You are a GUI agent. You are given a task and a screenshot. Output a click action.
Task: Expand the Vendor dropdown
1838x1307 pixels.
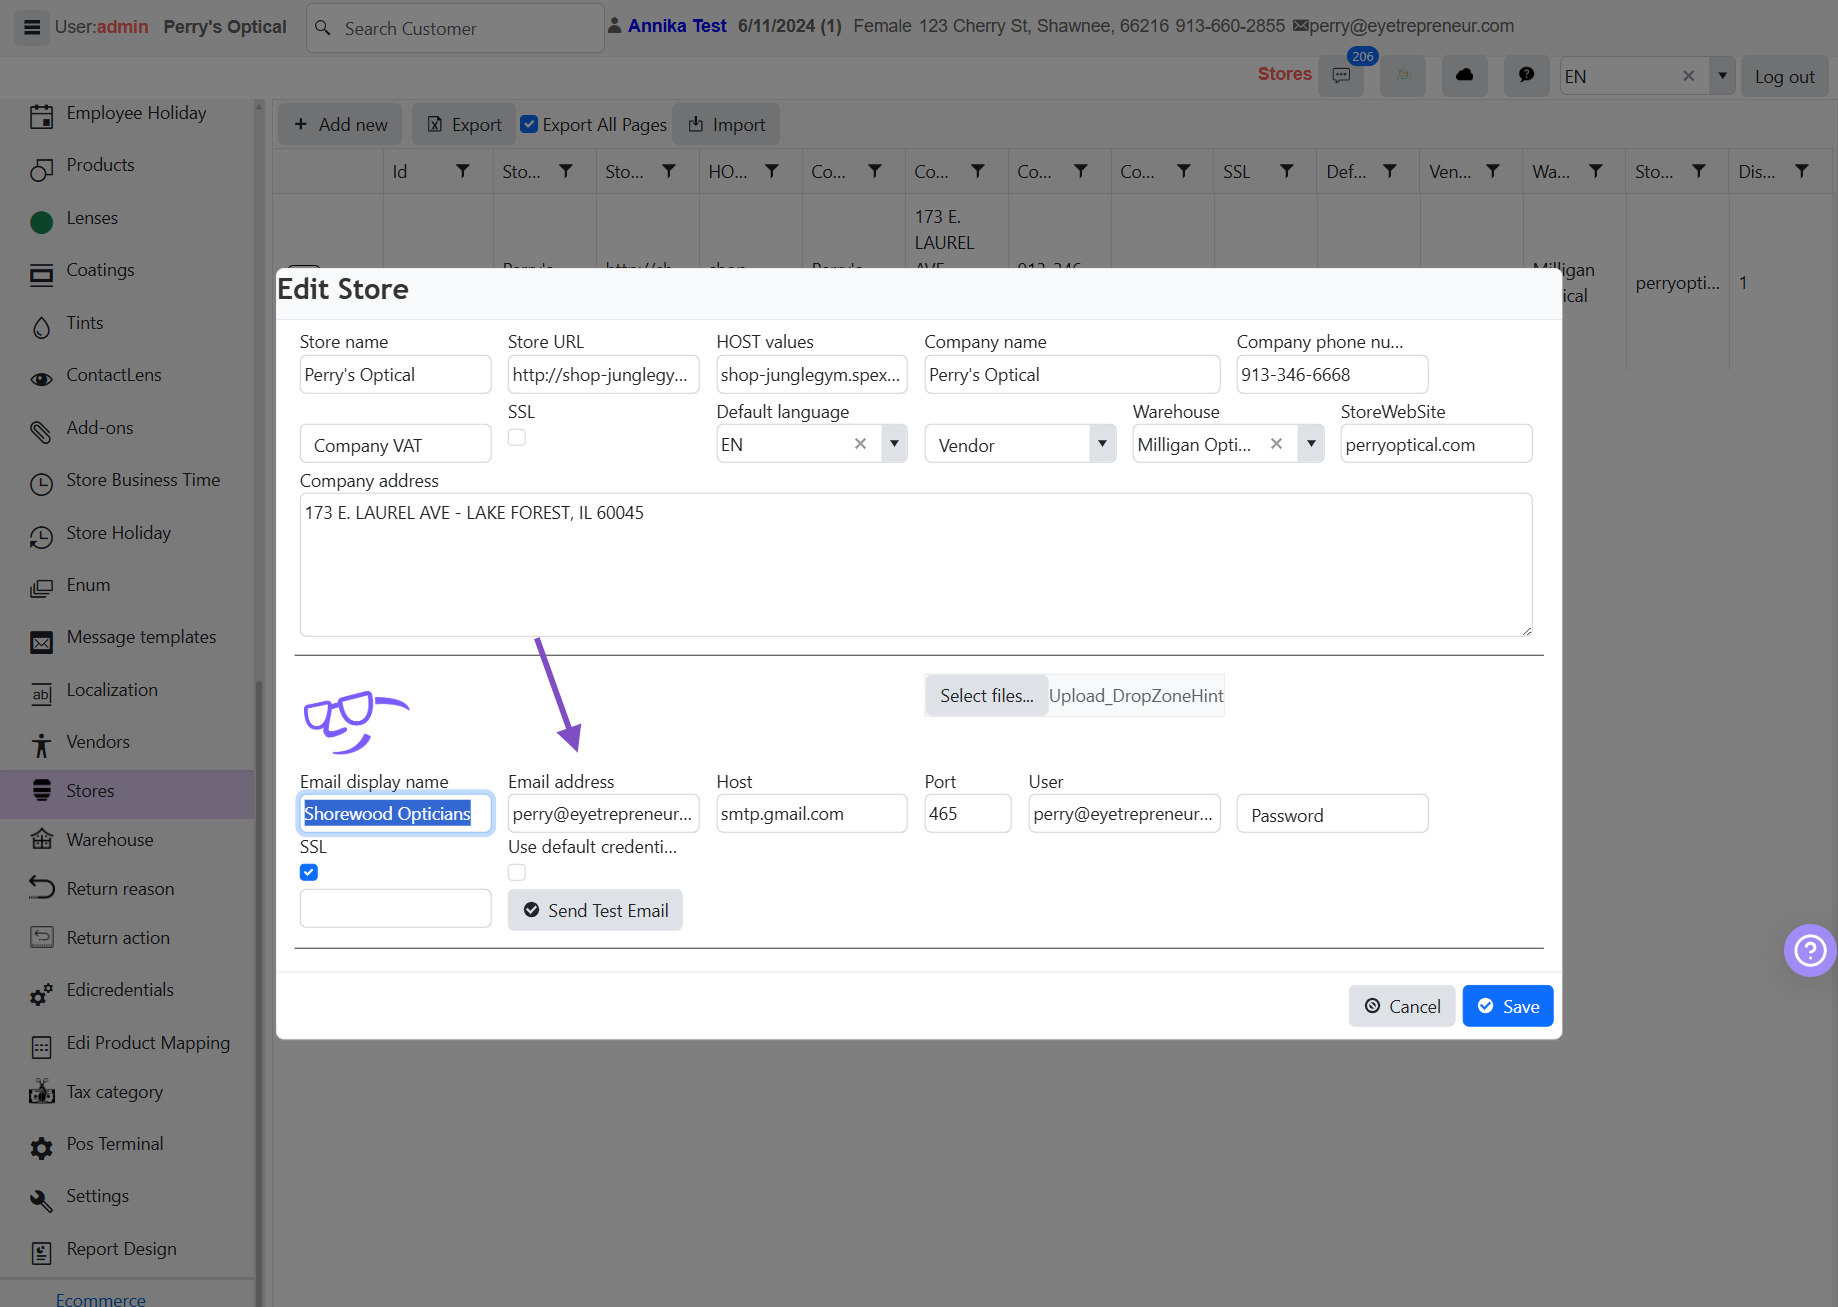[1102, 444]
